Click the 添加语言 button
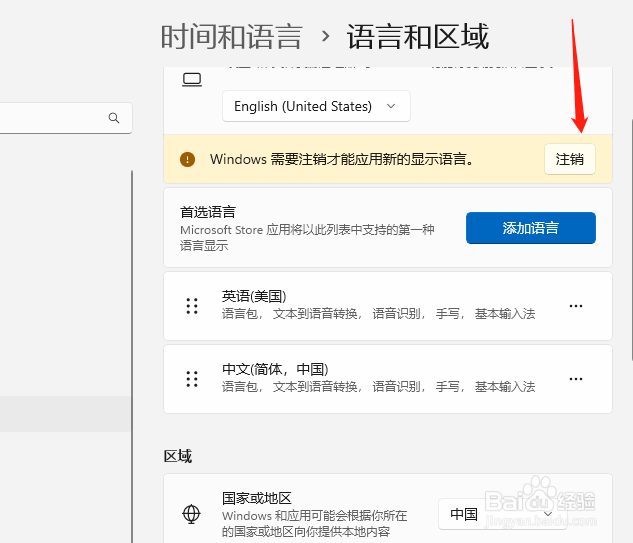The width and height of the screenshot is (633, 543). click(530, 228)
